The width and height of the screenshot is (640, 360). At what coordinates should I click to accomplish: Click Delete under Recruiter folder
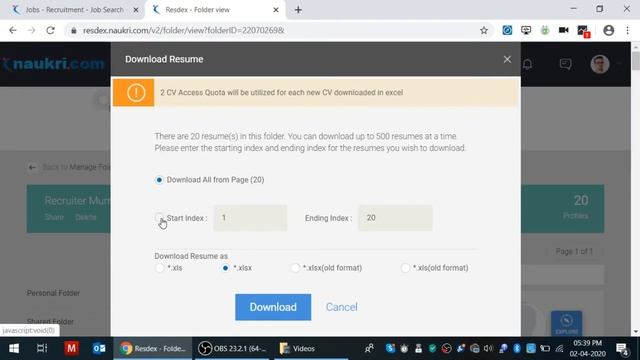[x=86, y=217]
